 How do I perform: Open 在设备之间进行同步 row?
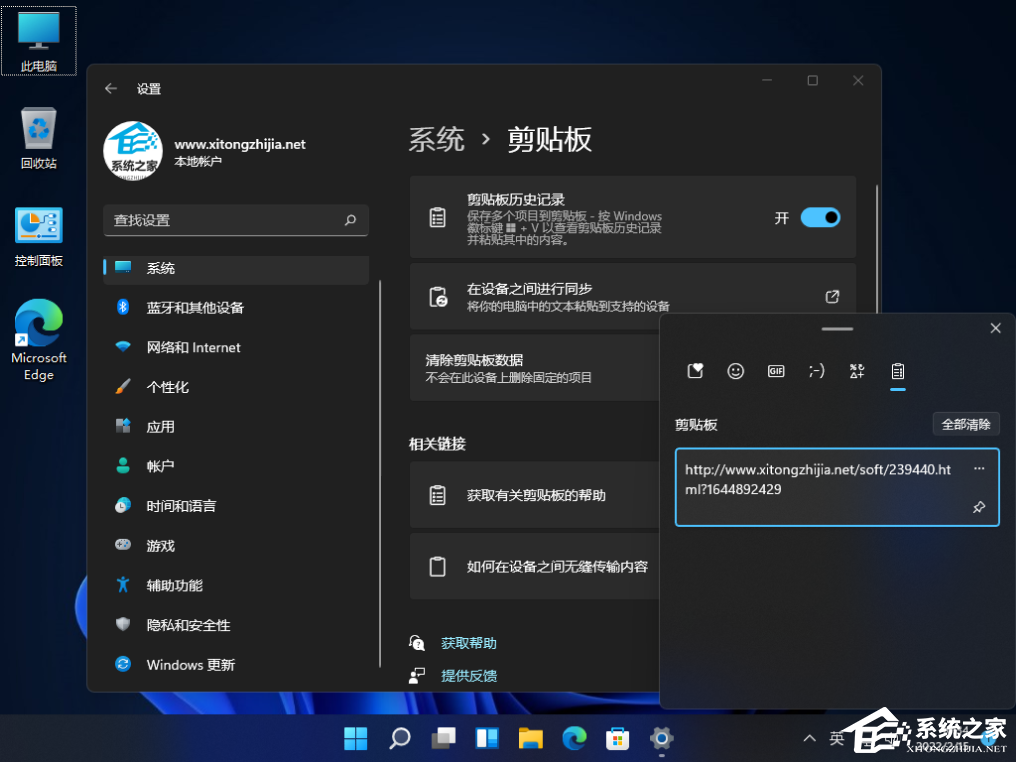tap(632, 296)
